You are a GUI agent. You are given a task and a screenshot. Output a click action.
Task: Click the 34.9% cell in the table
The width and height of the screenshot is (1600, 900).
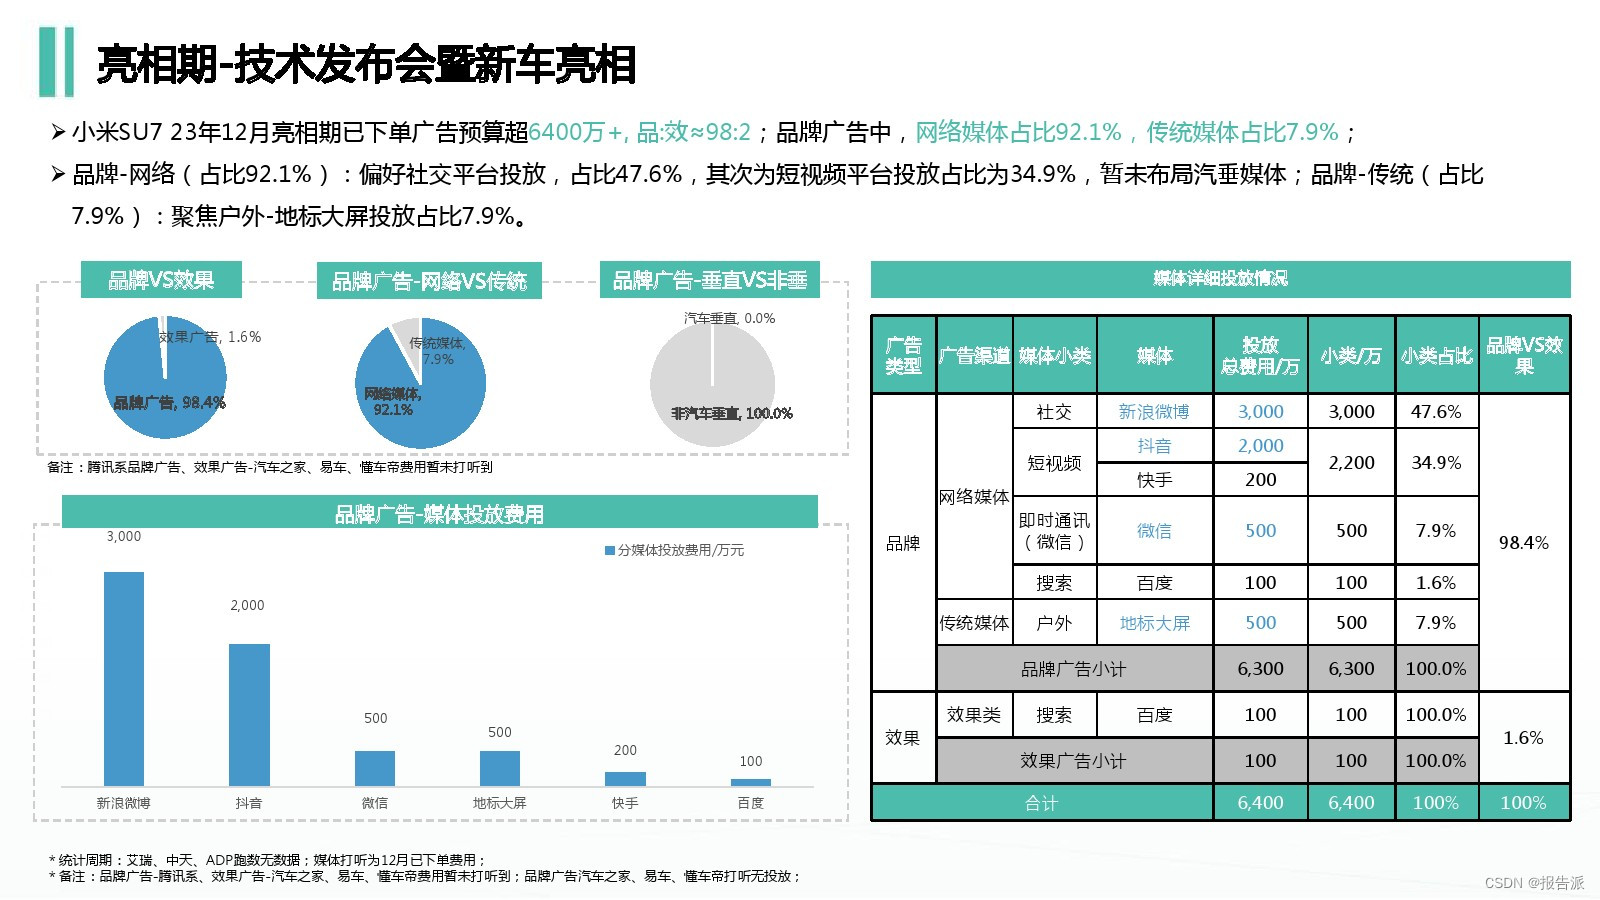pos(1436,463)
